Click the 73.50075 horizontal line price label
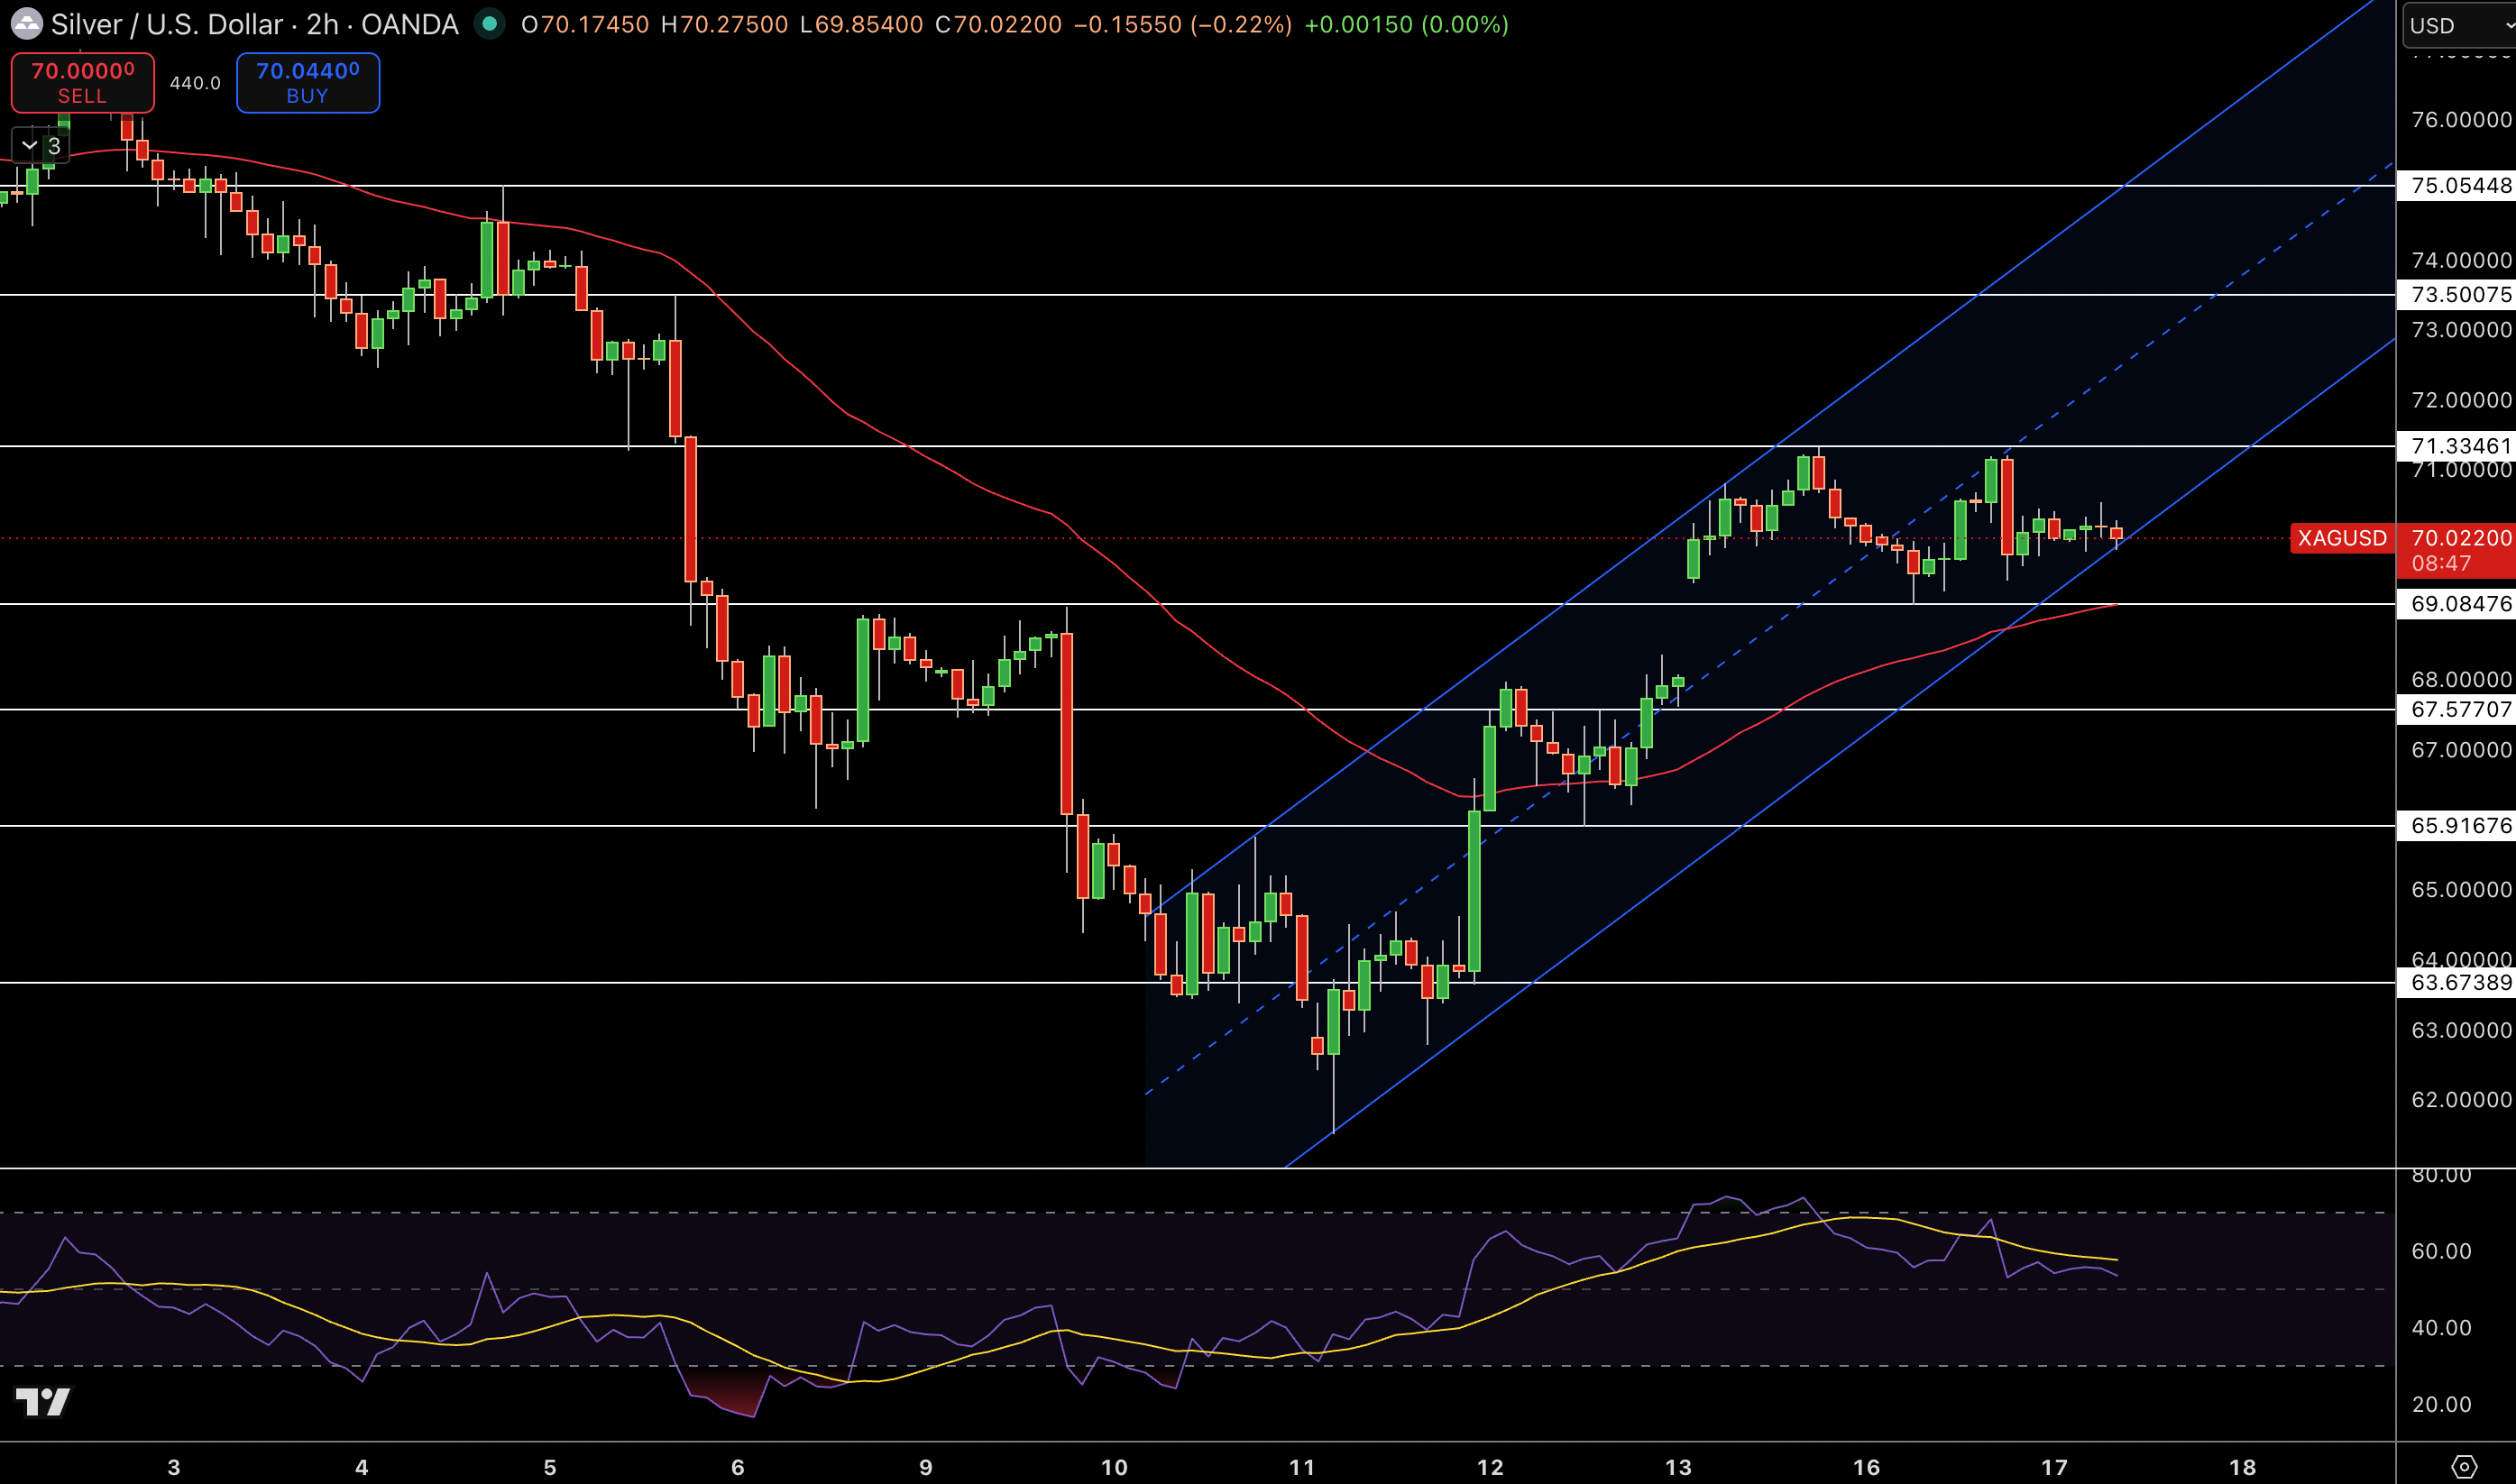This screenshot has width=2516, height=1484. tap(2456, 295)
